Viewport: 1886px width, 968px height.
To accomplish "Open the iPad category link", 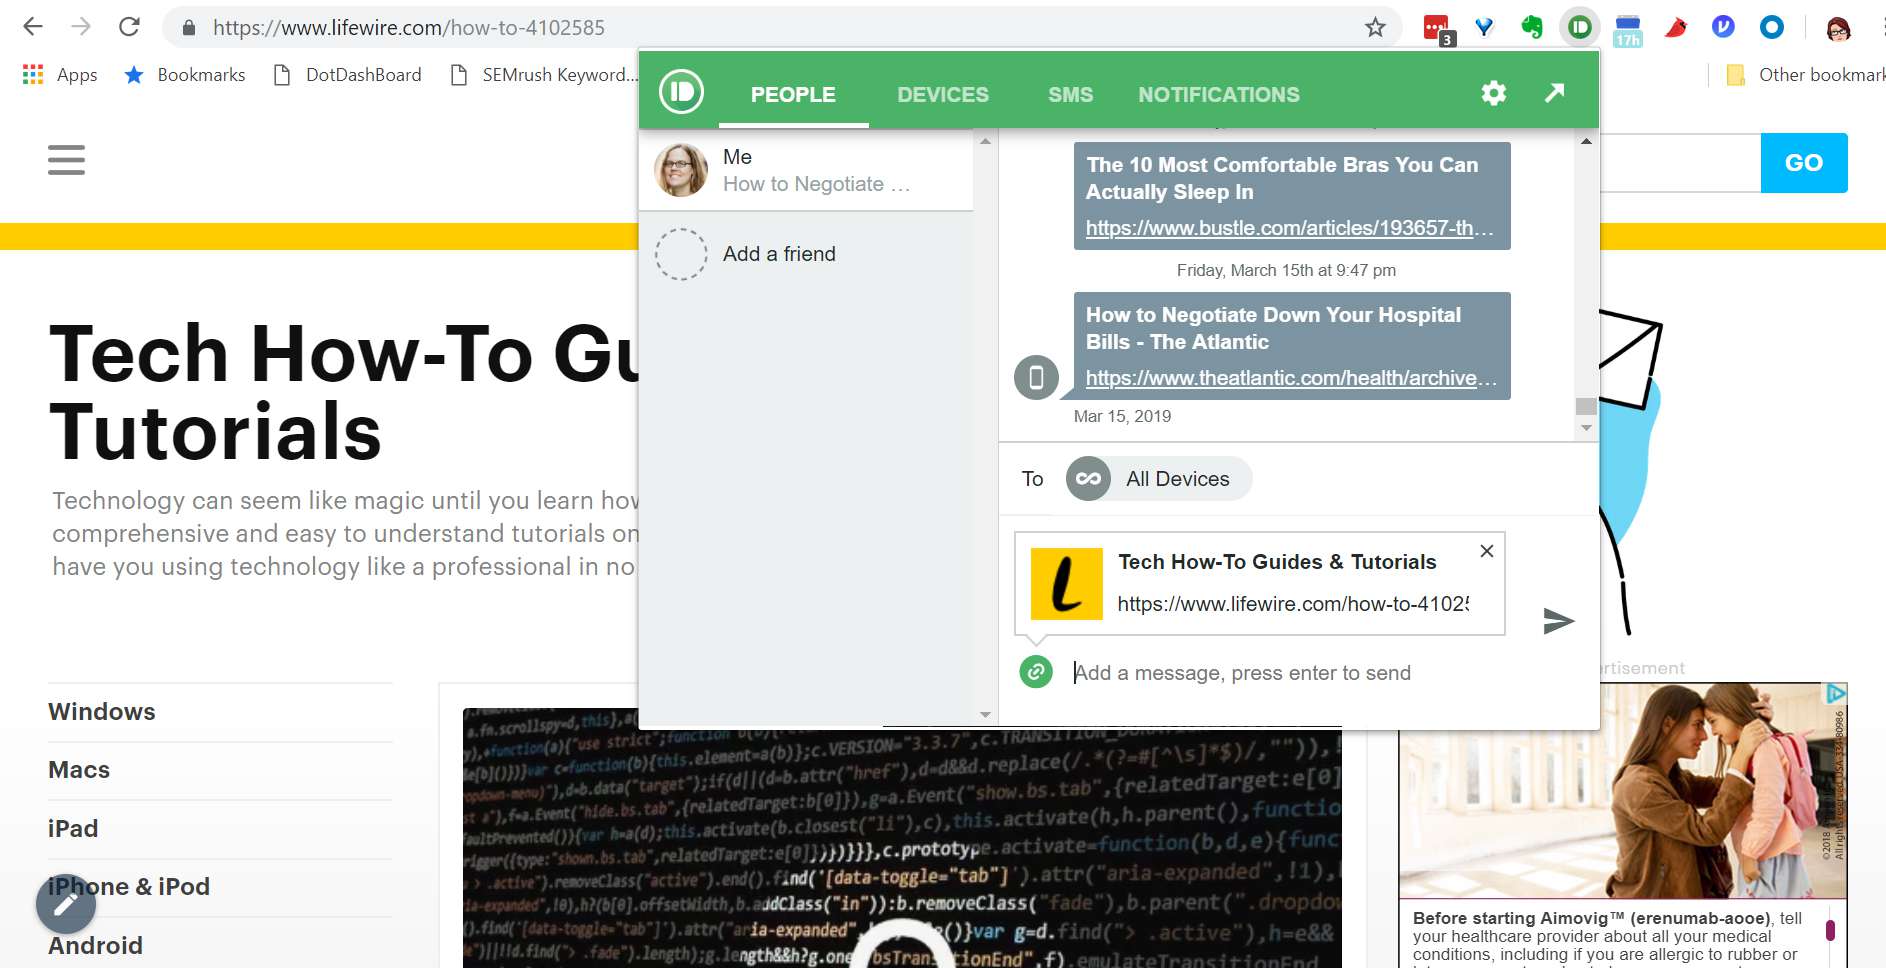I will tap(73, 829).
